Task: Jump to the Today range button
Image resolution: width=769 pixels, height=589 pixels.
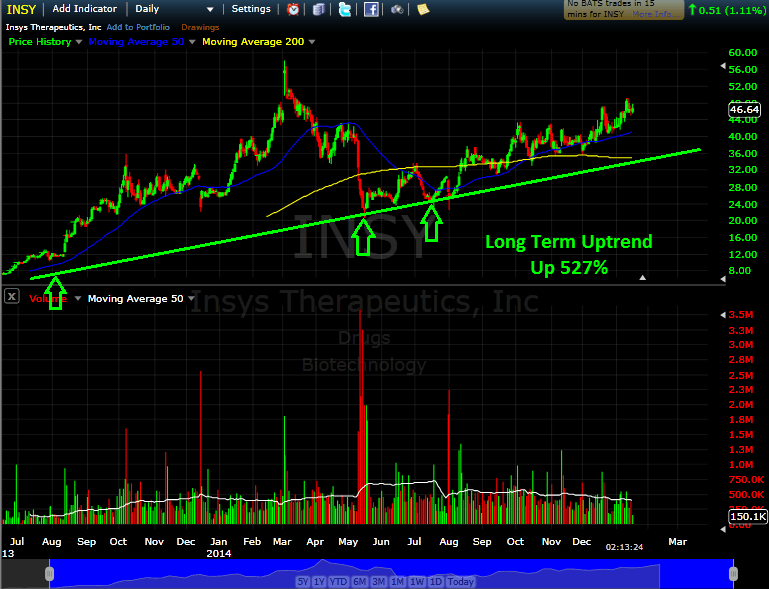Action: [x=461, y=582]
